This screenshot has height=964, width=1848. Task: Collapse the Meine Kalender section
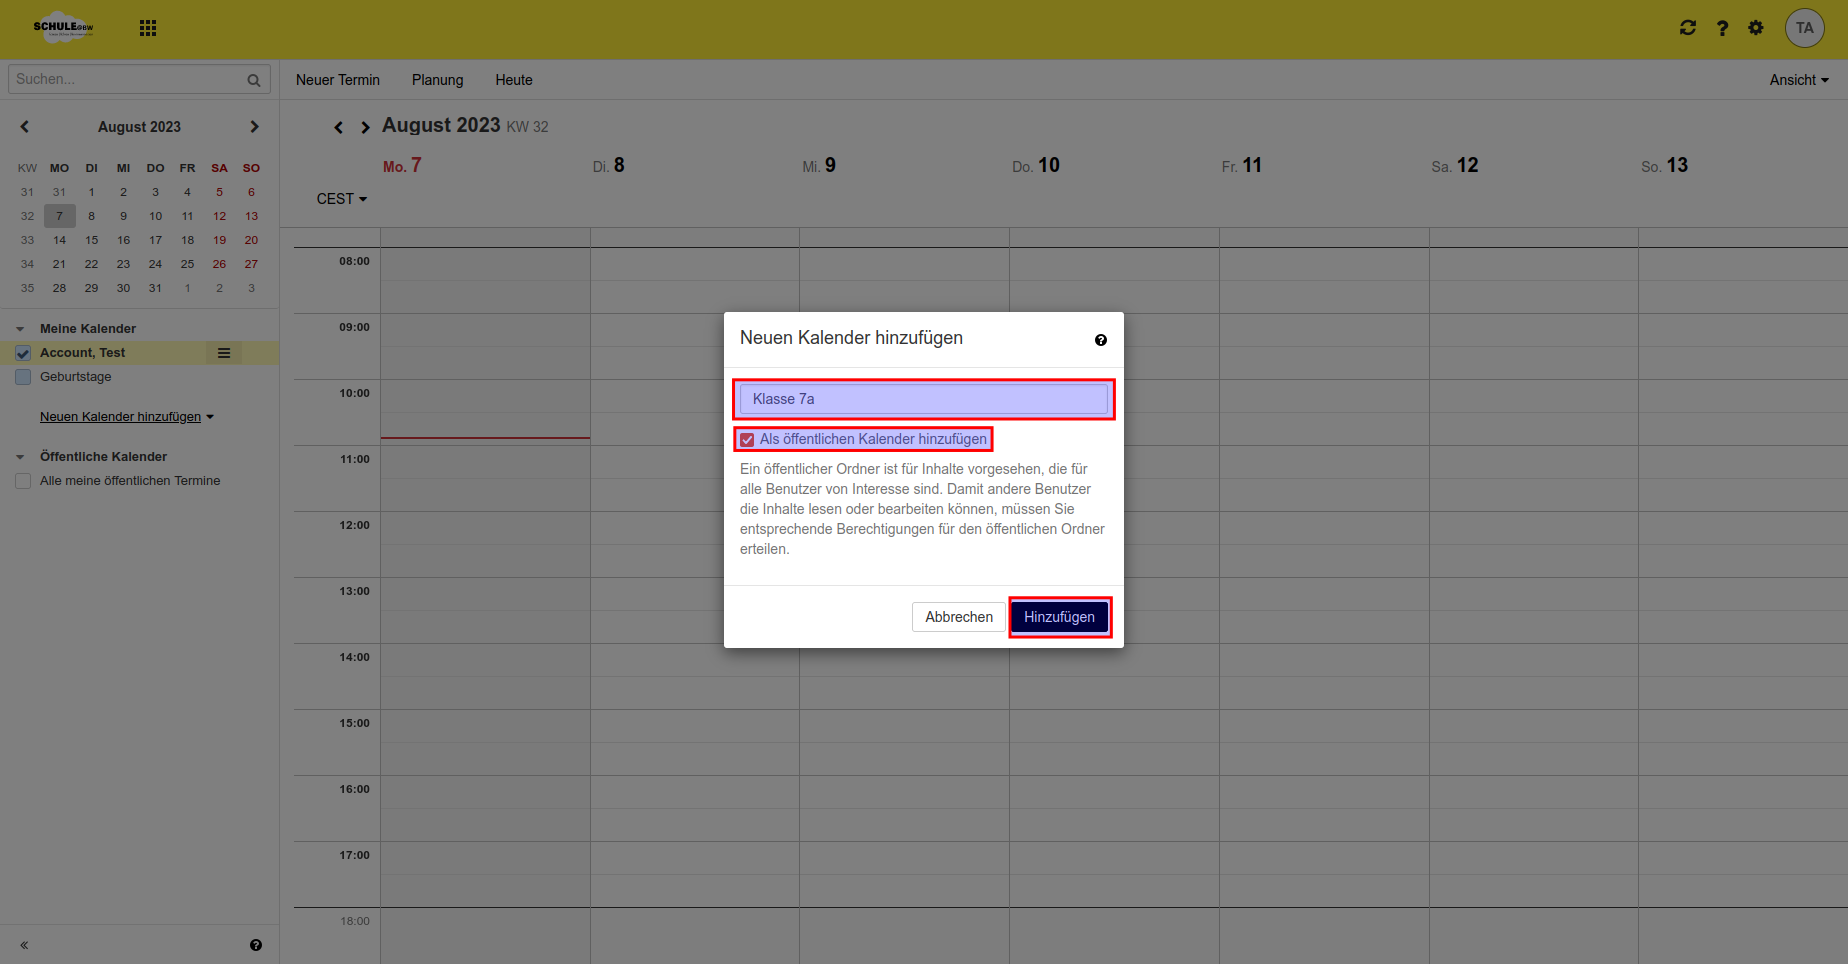click(18, 328)
